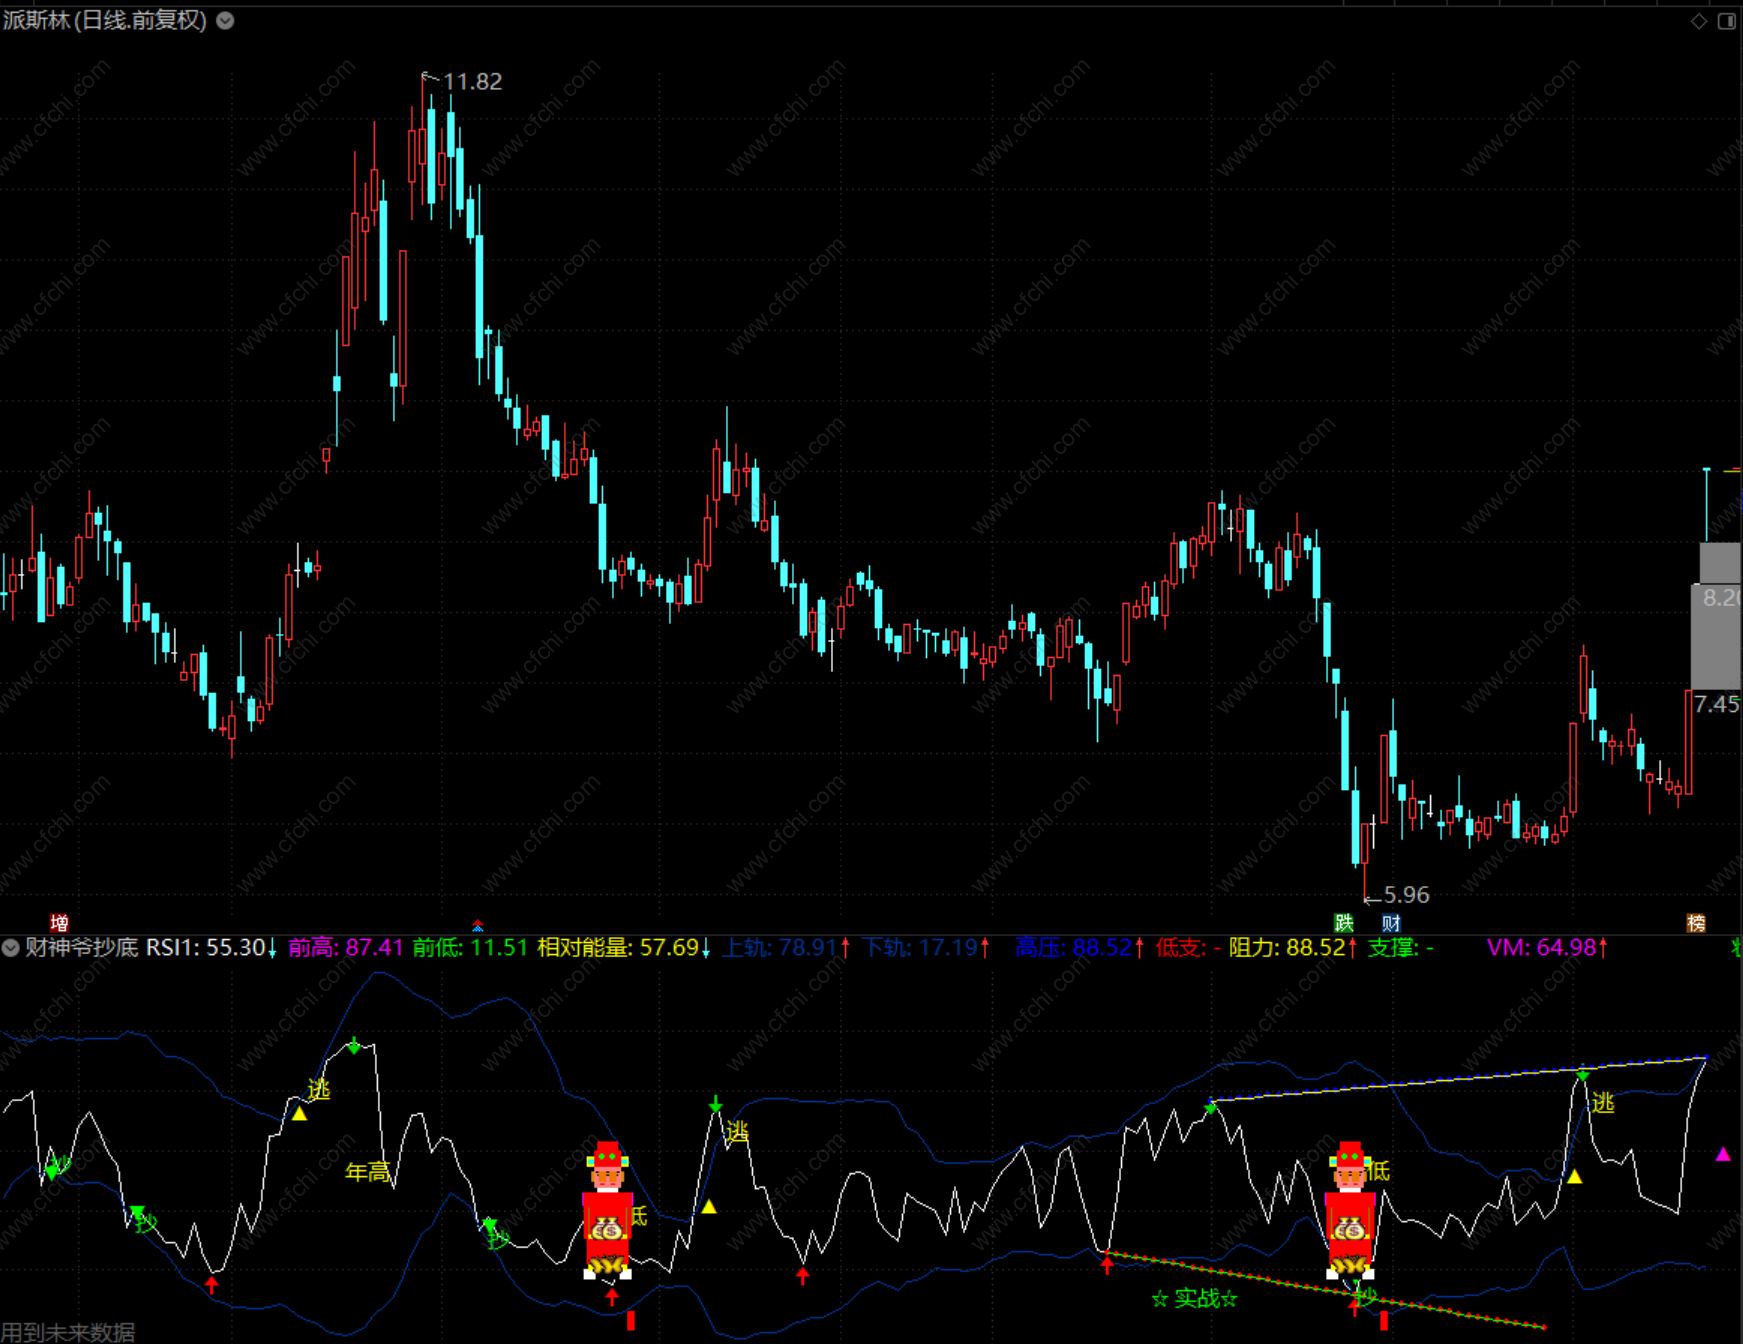
Task: Click the magenta triangle at indicator's right edge
Action: point(1723,1154)
